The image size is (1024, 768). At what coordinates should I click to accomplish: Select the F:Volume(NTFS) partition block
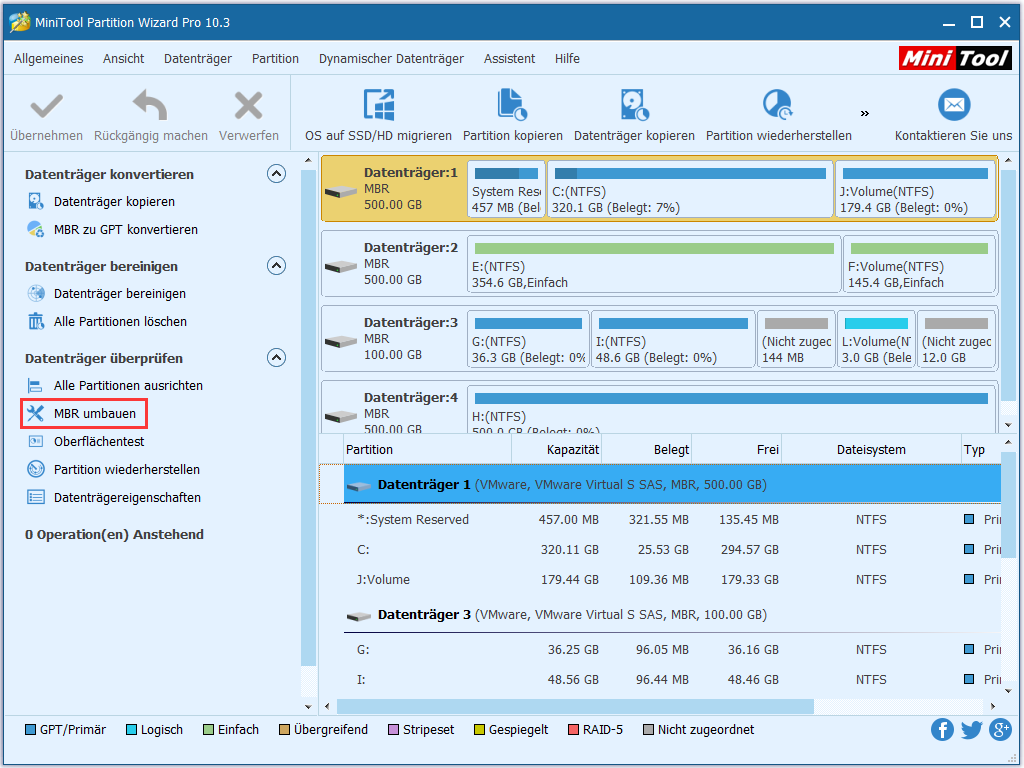tap(919, 264)
